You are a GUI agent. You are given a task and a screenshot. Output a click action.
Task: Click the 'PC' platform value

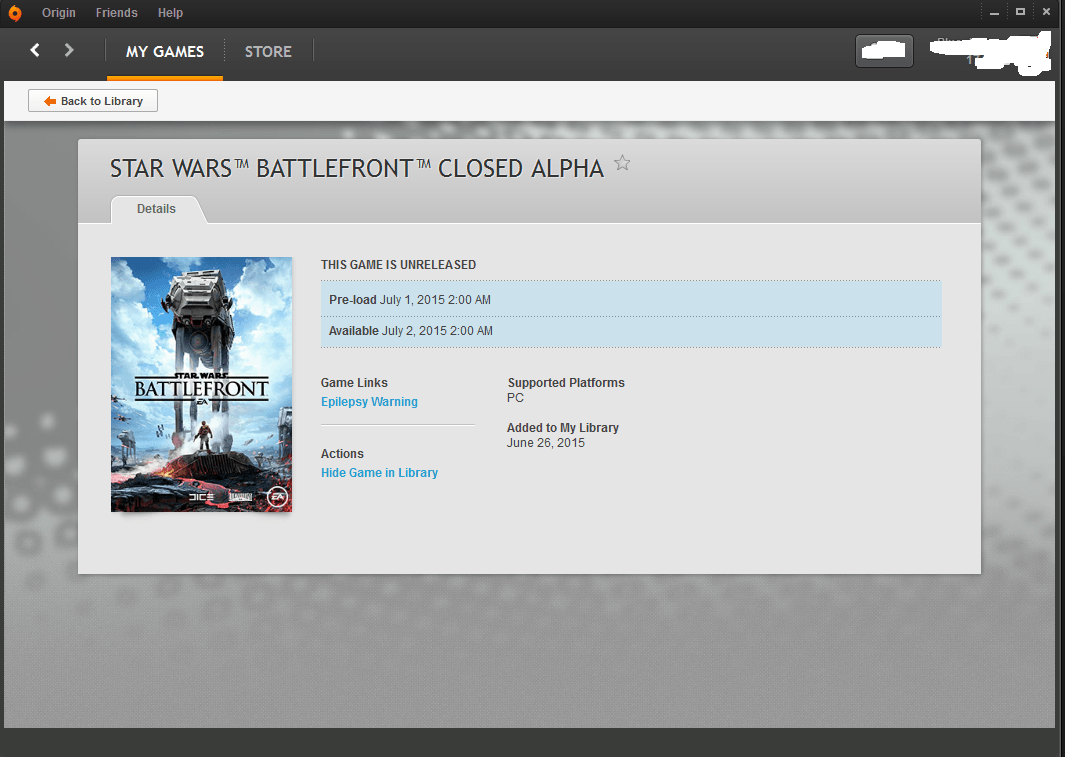pos(516,398)
